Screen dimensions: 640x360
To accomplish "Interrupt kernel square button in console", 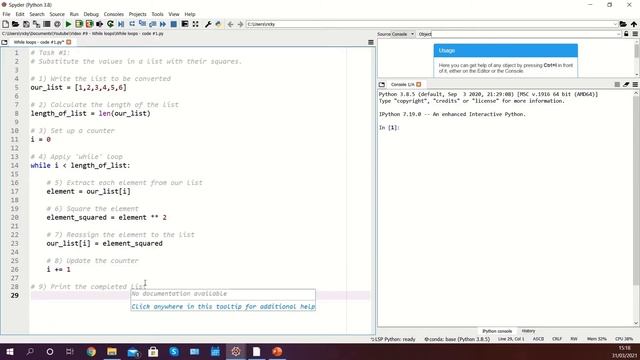I will (617, 84).
